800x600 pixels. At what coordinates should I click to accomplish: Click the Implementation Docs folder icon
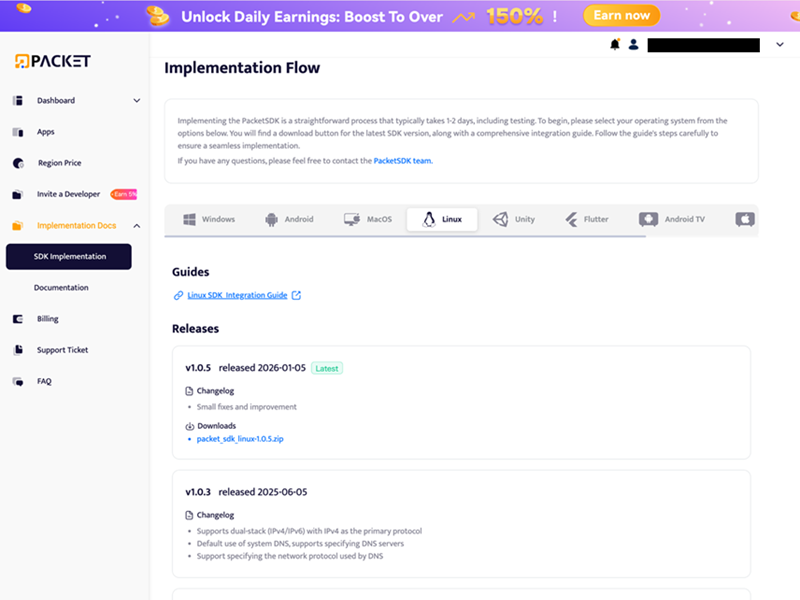point(18,226)
